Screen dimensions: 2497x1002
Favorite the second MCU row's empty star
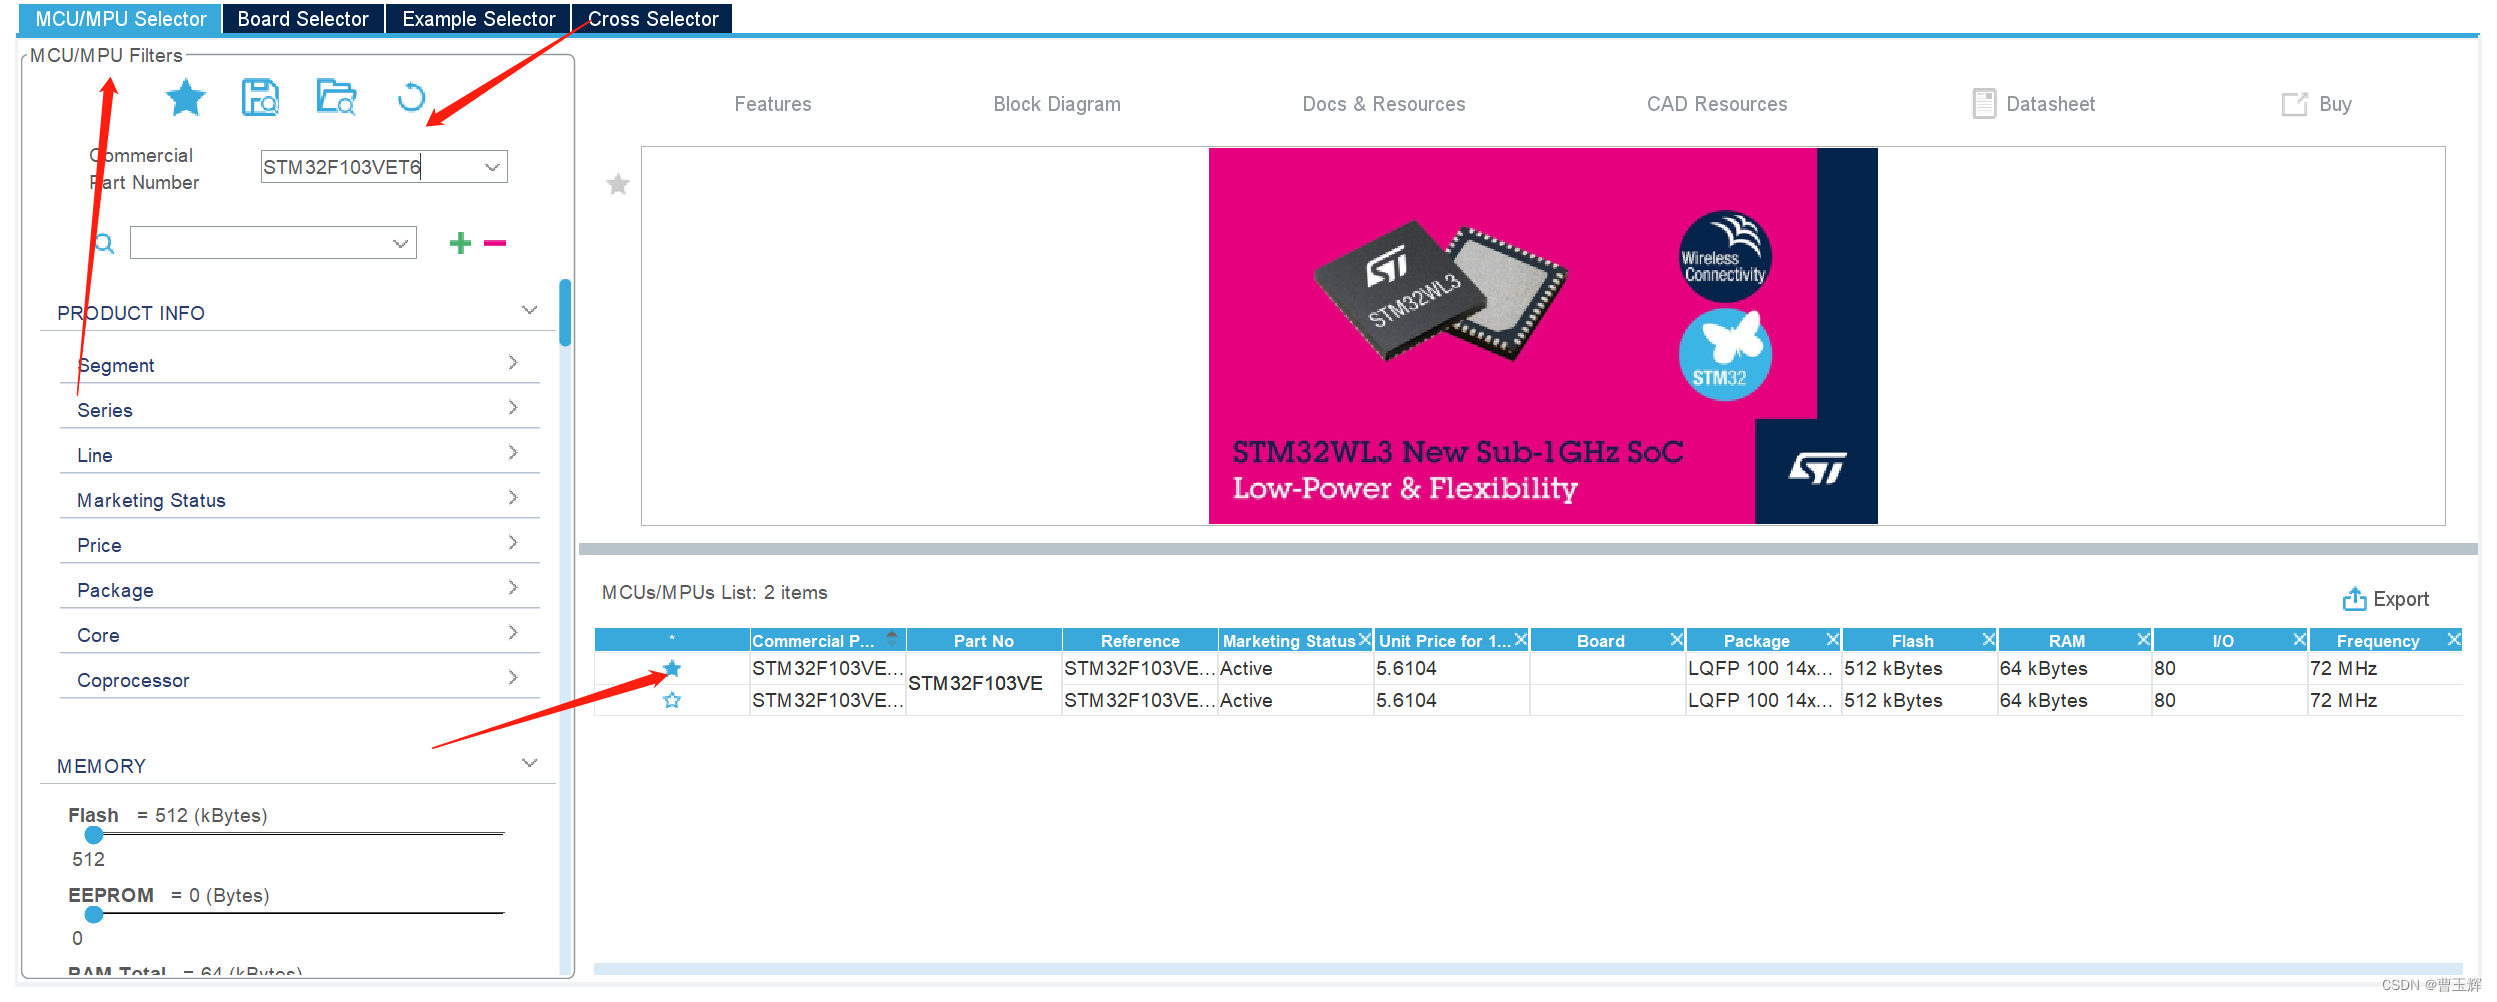(672, 700)
